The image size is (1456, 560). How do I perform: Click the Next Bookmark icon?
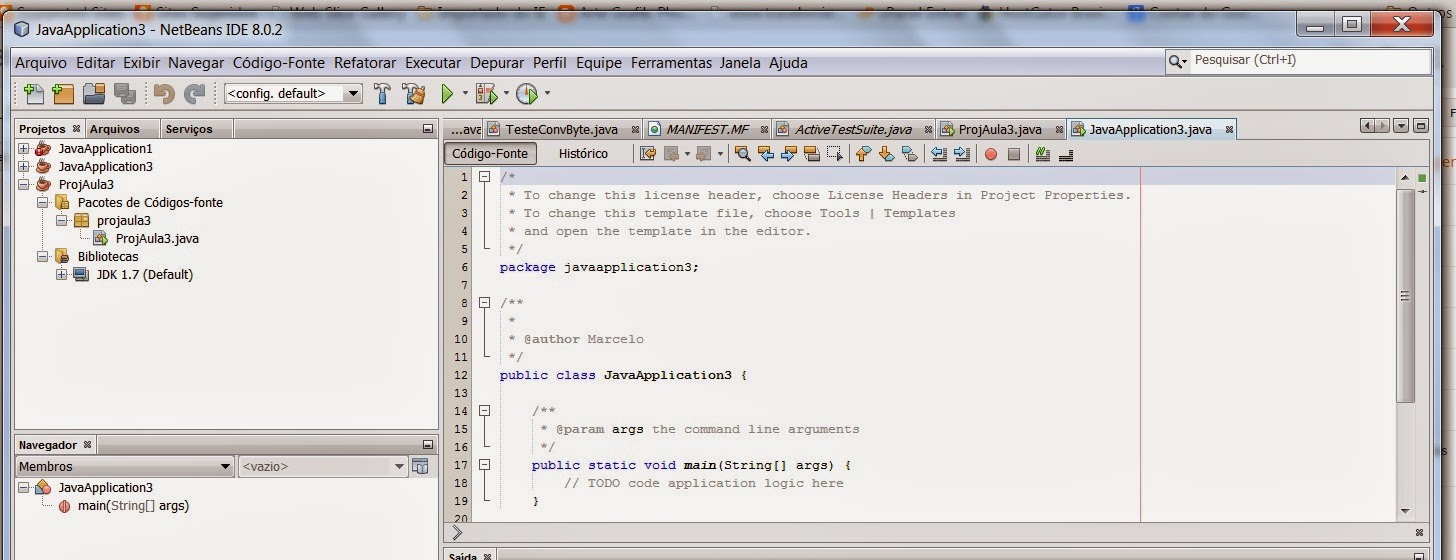click(x=886, y=154)
